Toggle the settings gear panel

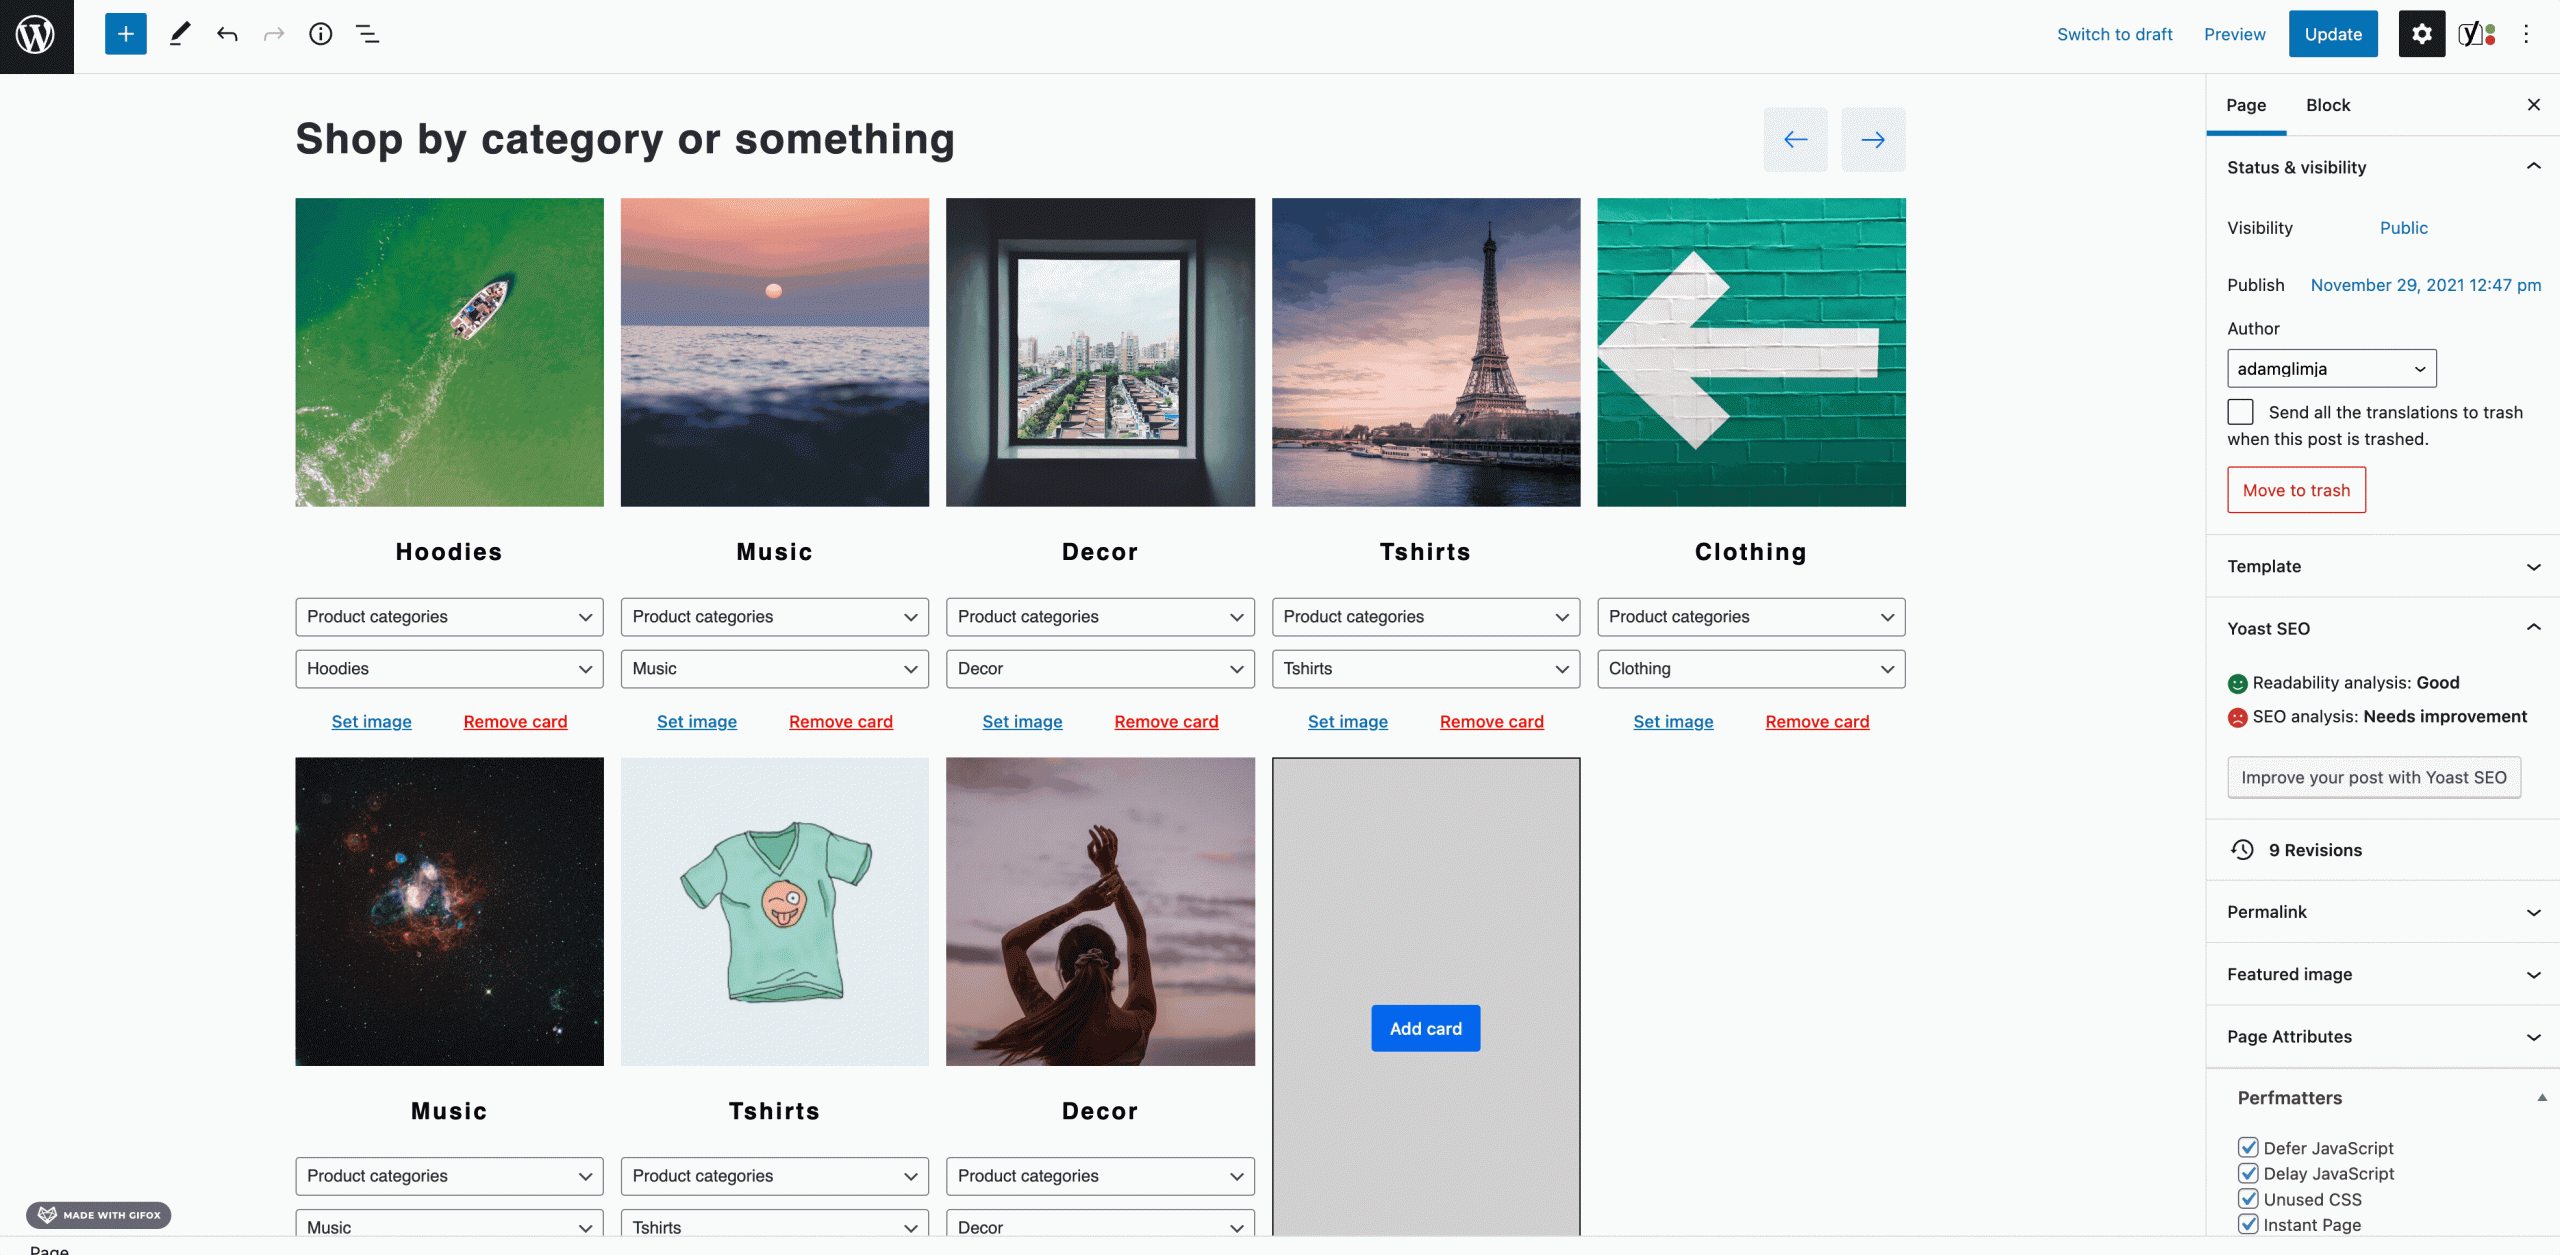point(2422,34)
